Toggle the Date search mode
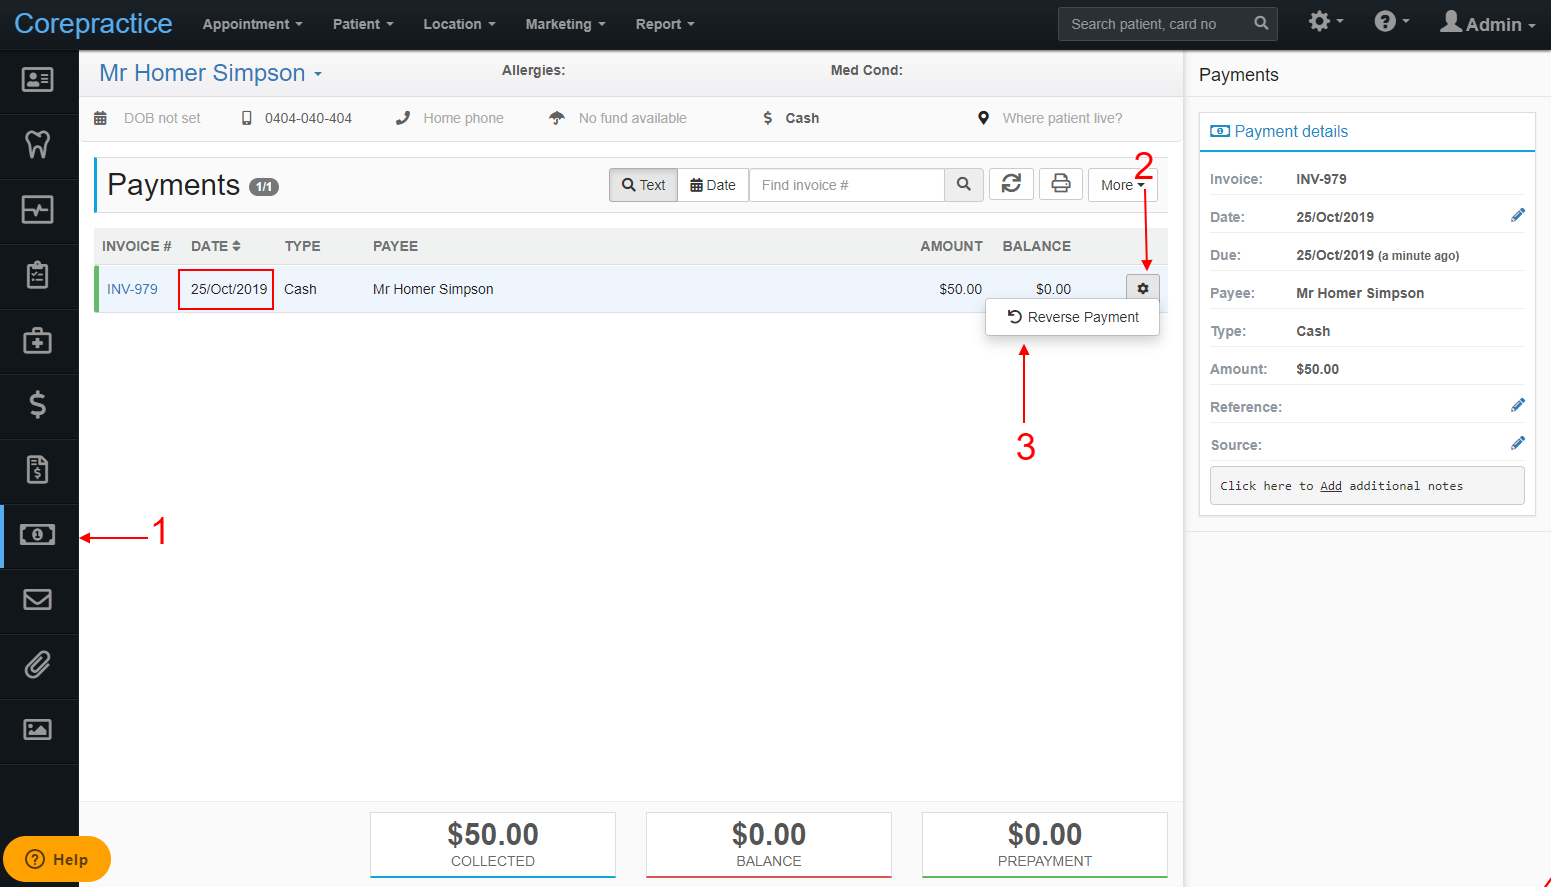The height and width of the screenshot is (887, 1551). click(x=713, y=185)
